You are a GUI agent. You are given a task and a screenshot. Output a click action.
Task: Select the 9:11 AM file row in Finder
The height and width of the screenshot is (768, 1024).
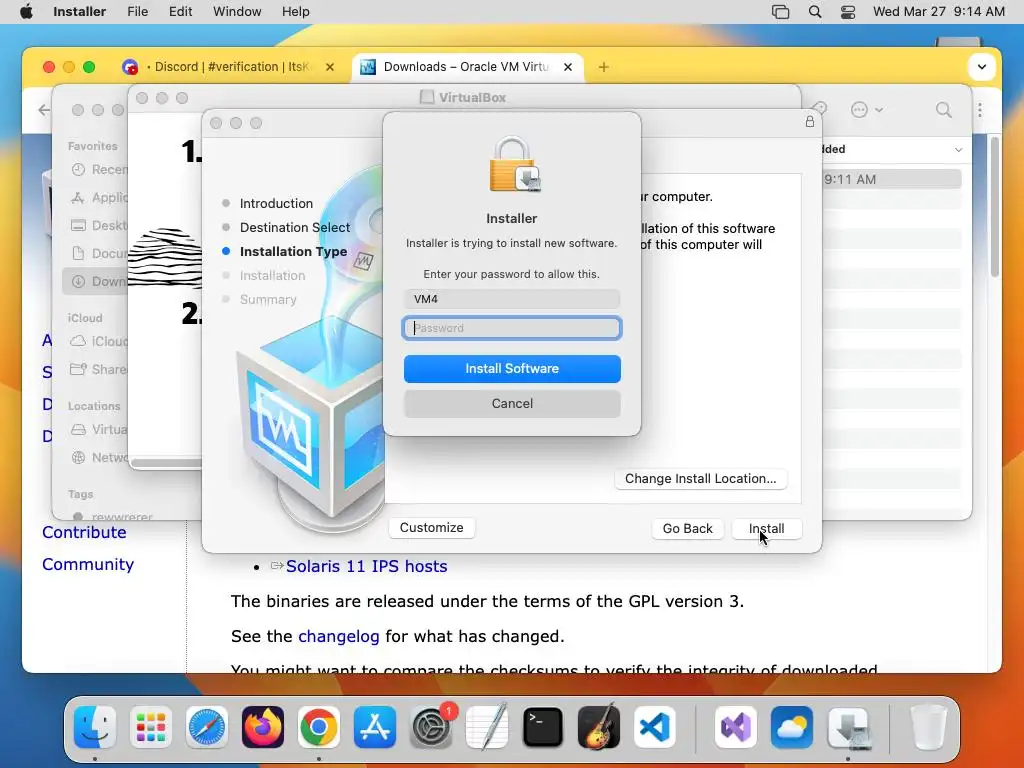pyautogui.click(x=891, y=179)
